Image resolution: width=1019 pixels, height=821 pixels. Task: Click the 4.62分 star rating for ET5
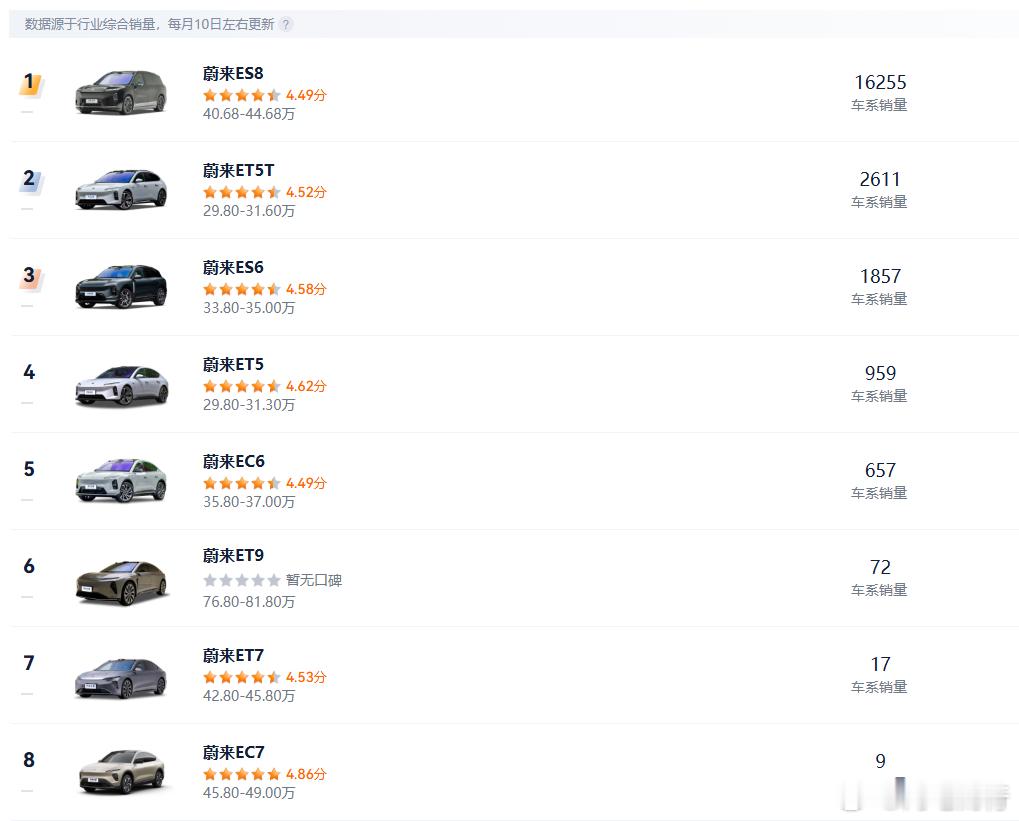264,386
